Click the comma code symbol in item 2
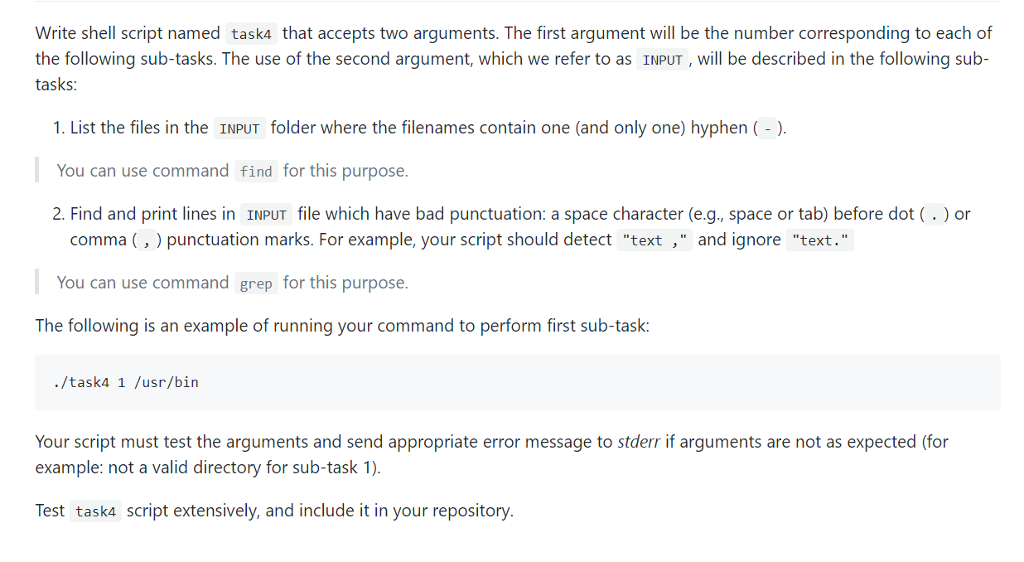 pyautogui.click(x=146, y=240)
